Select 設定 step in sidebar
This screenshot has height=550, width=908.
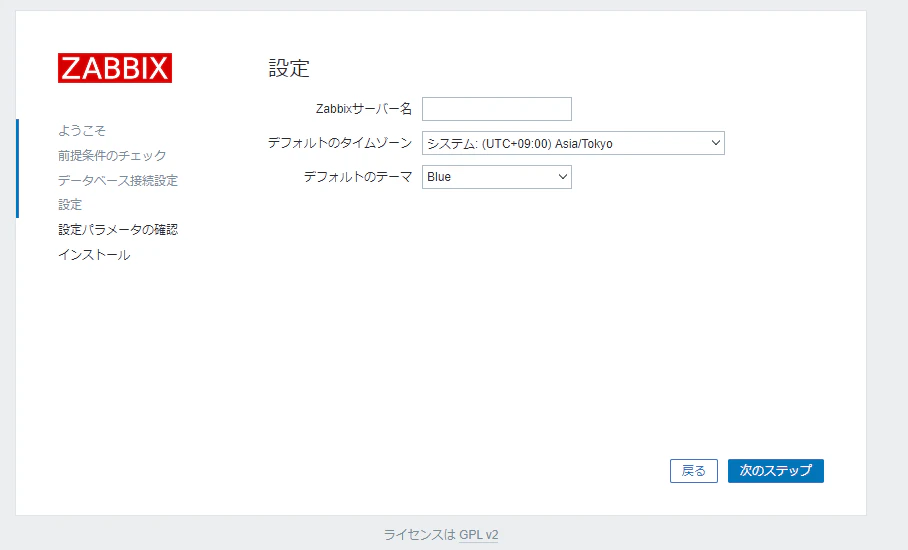[70, 204]
